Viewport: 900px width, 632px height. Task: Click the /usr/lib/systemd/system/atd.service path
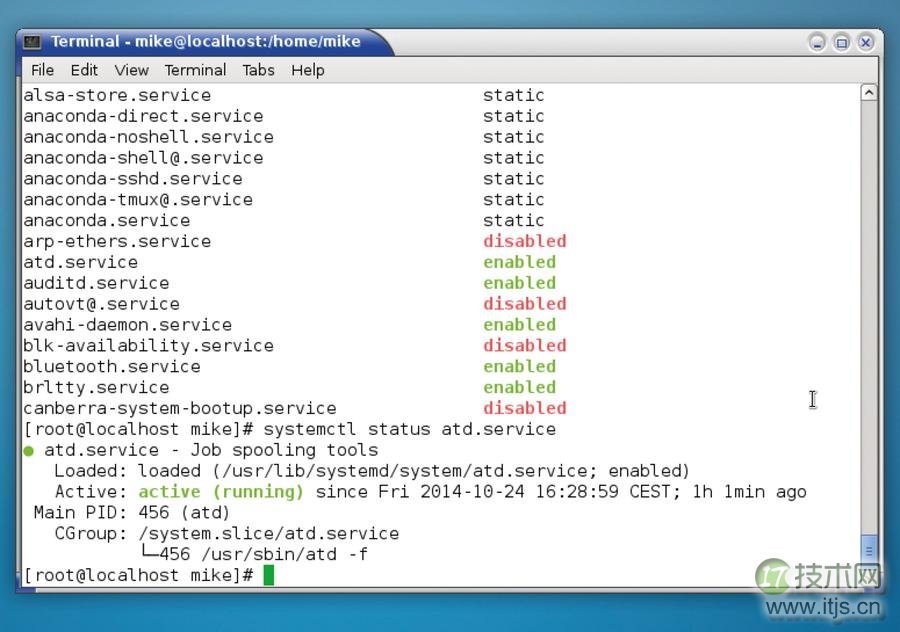[x=405, y=471]
